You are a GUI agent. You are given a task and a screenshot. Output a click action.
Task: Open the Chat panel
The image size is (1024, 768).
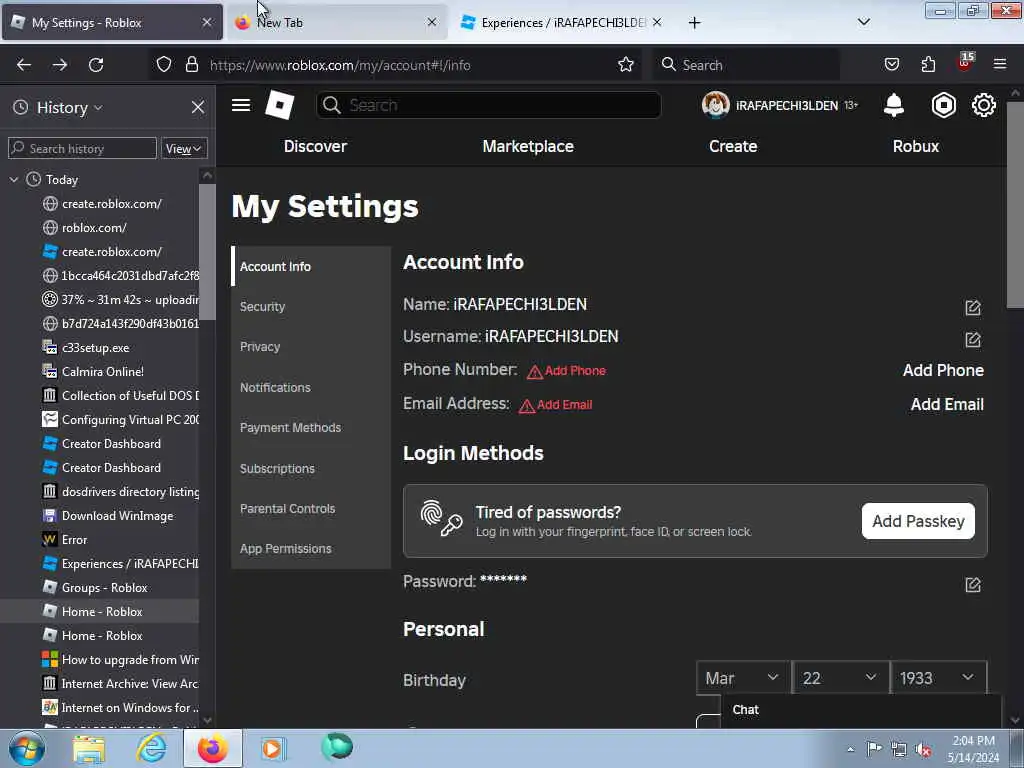coord(861,710)
